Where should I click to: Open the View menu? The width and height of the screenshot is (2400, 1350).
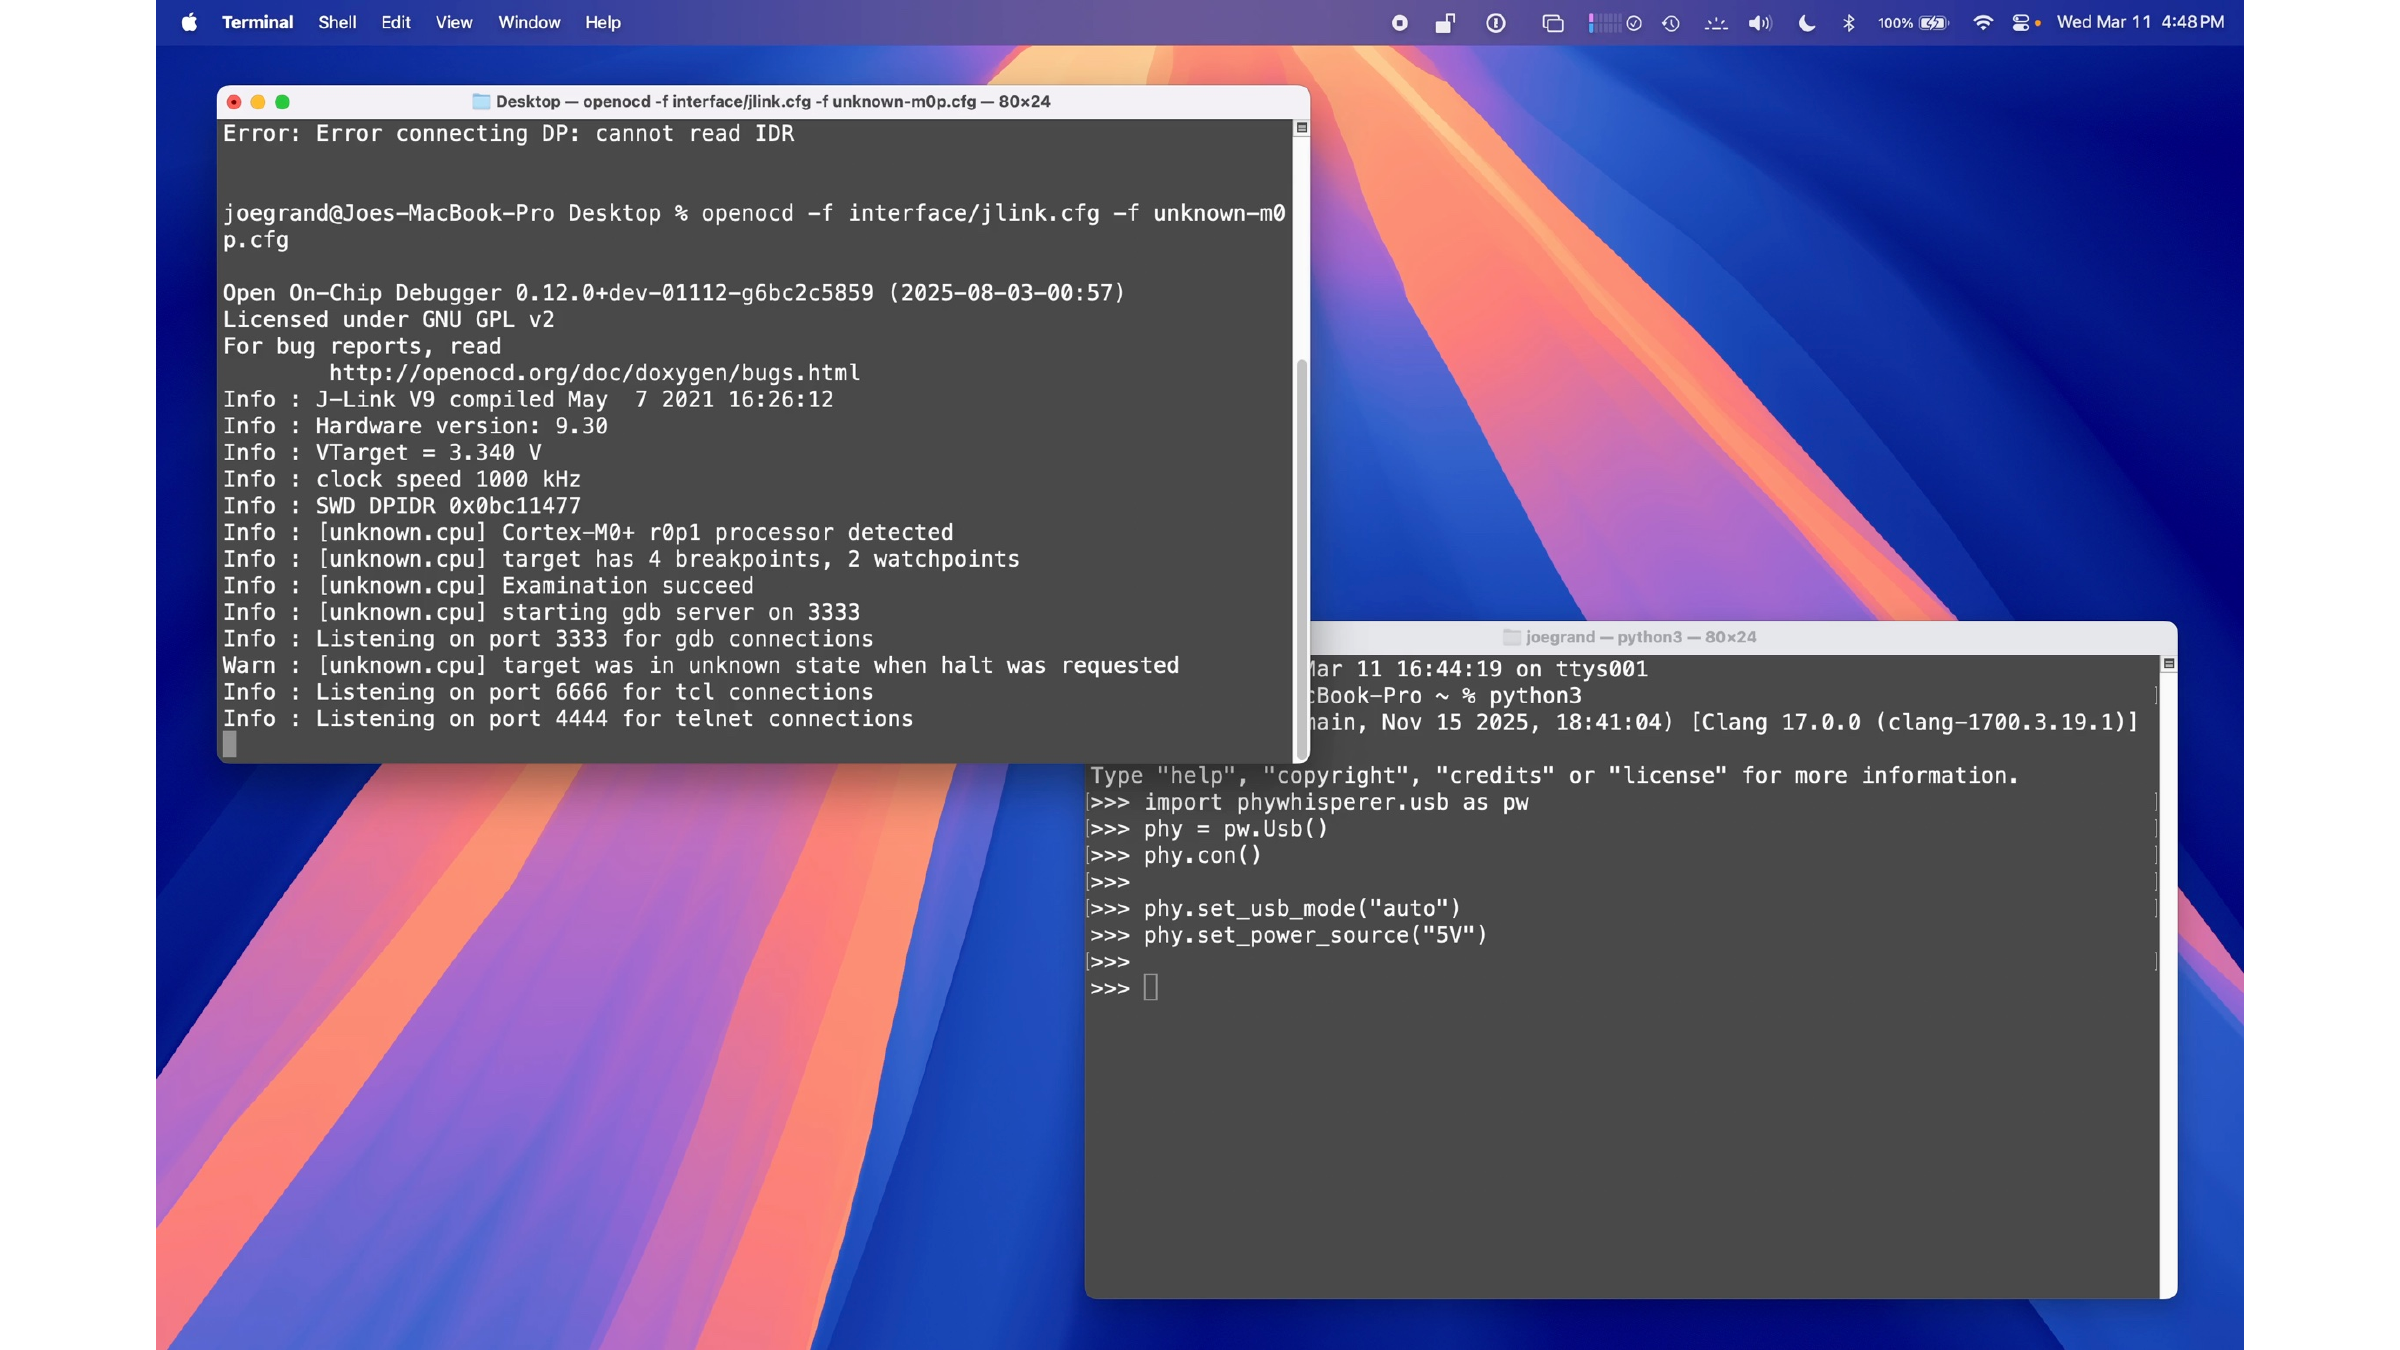pyautogui.click(x=453, y=22)
